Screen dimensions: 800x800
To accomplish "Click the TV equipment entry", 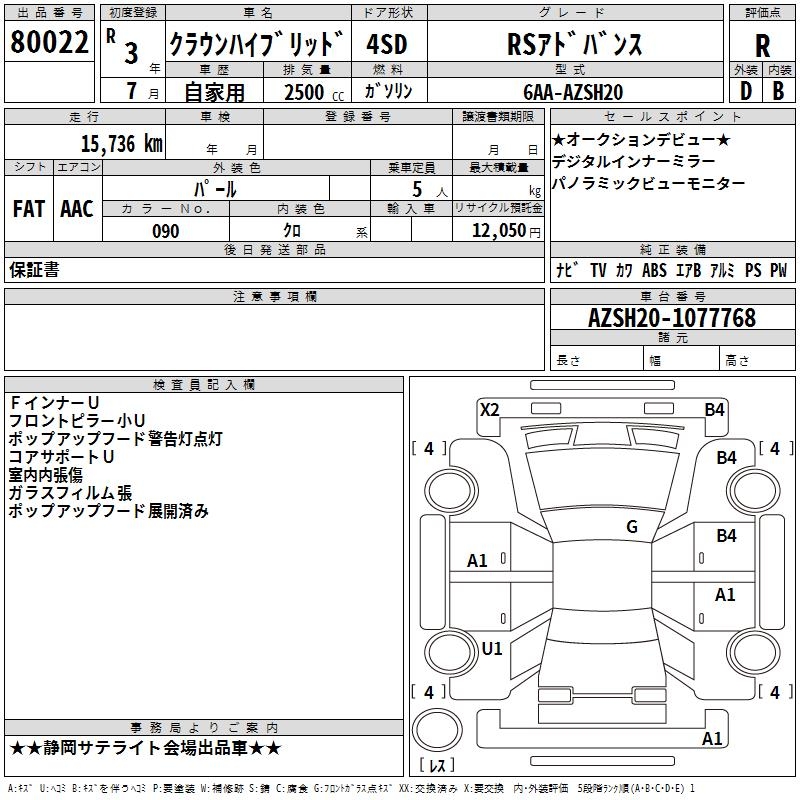I will [x=598, y=270].
